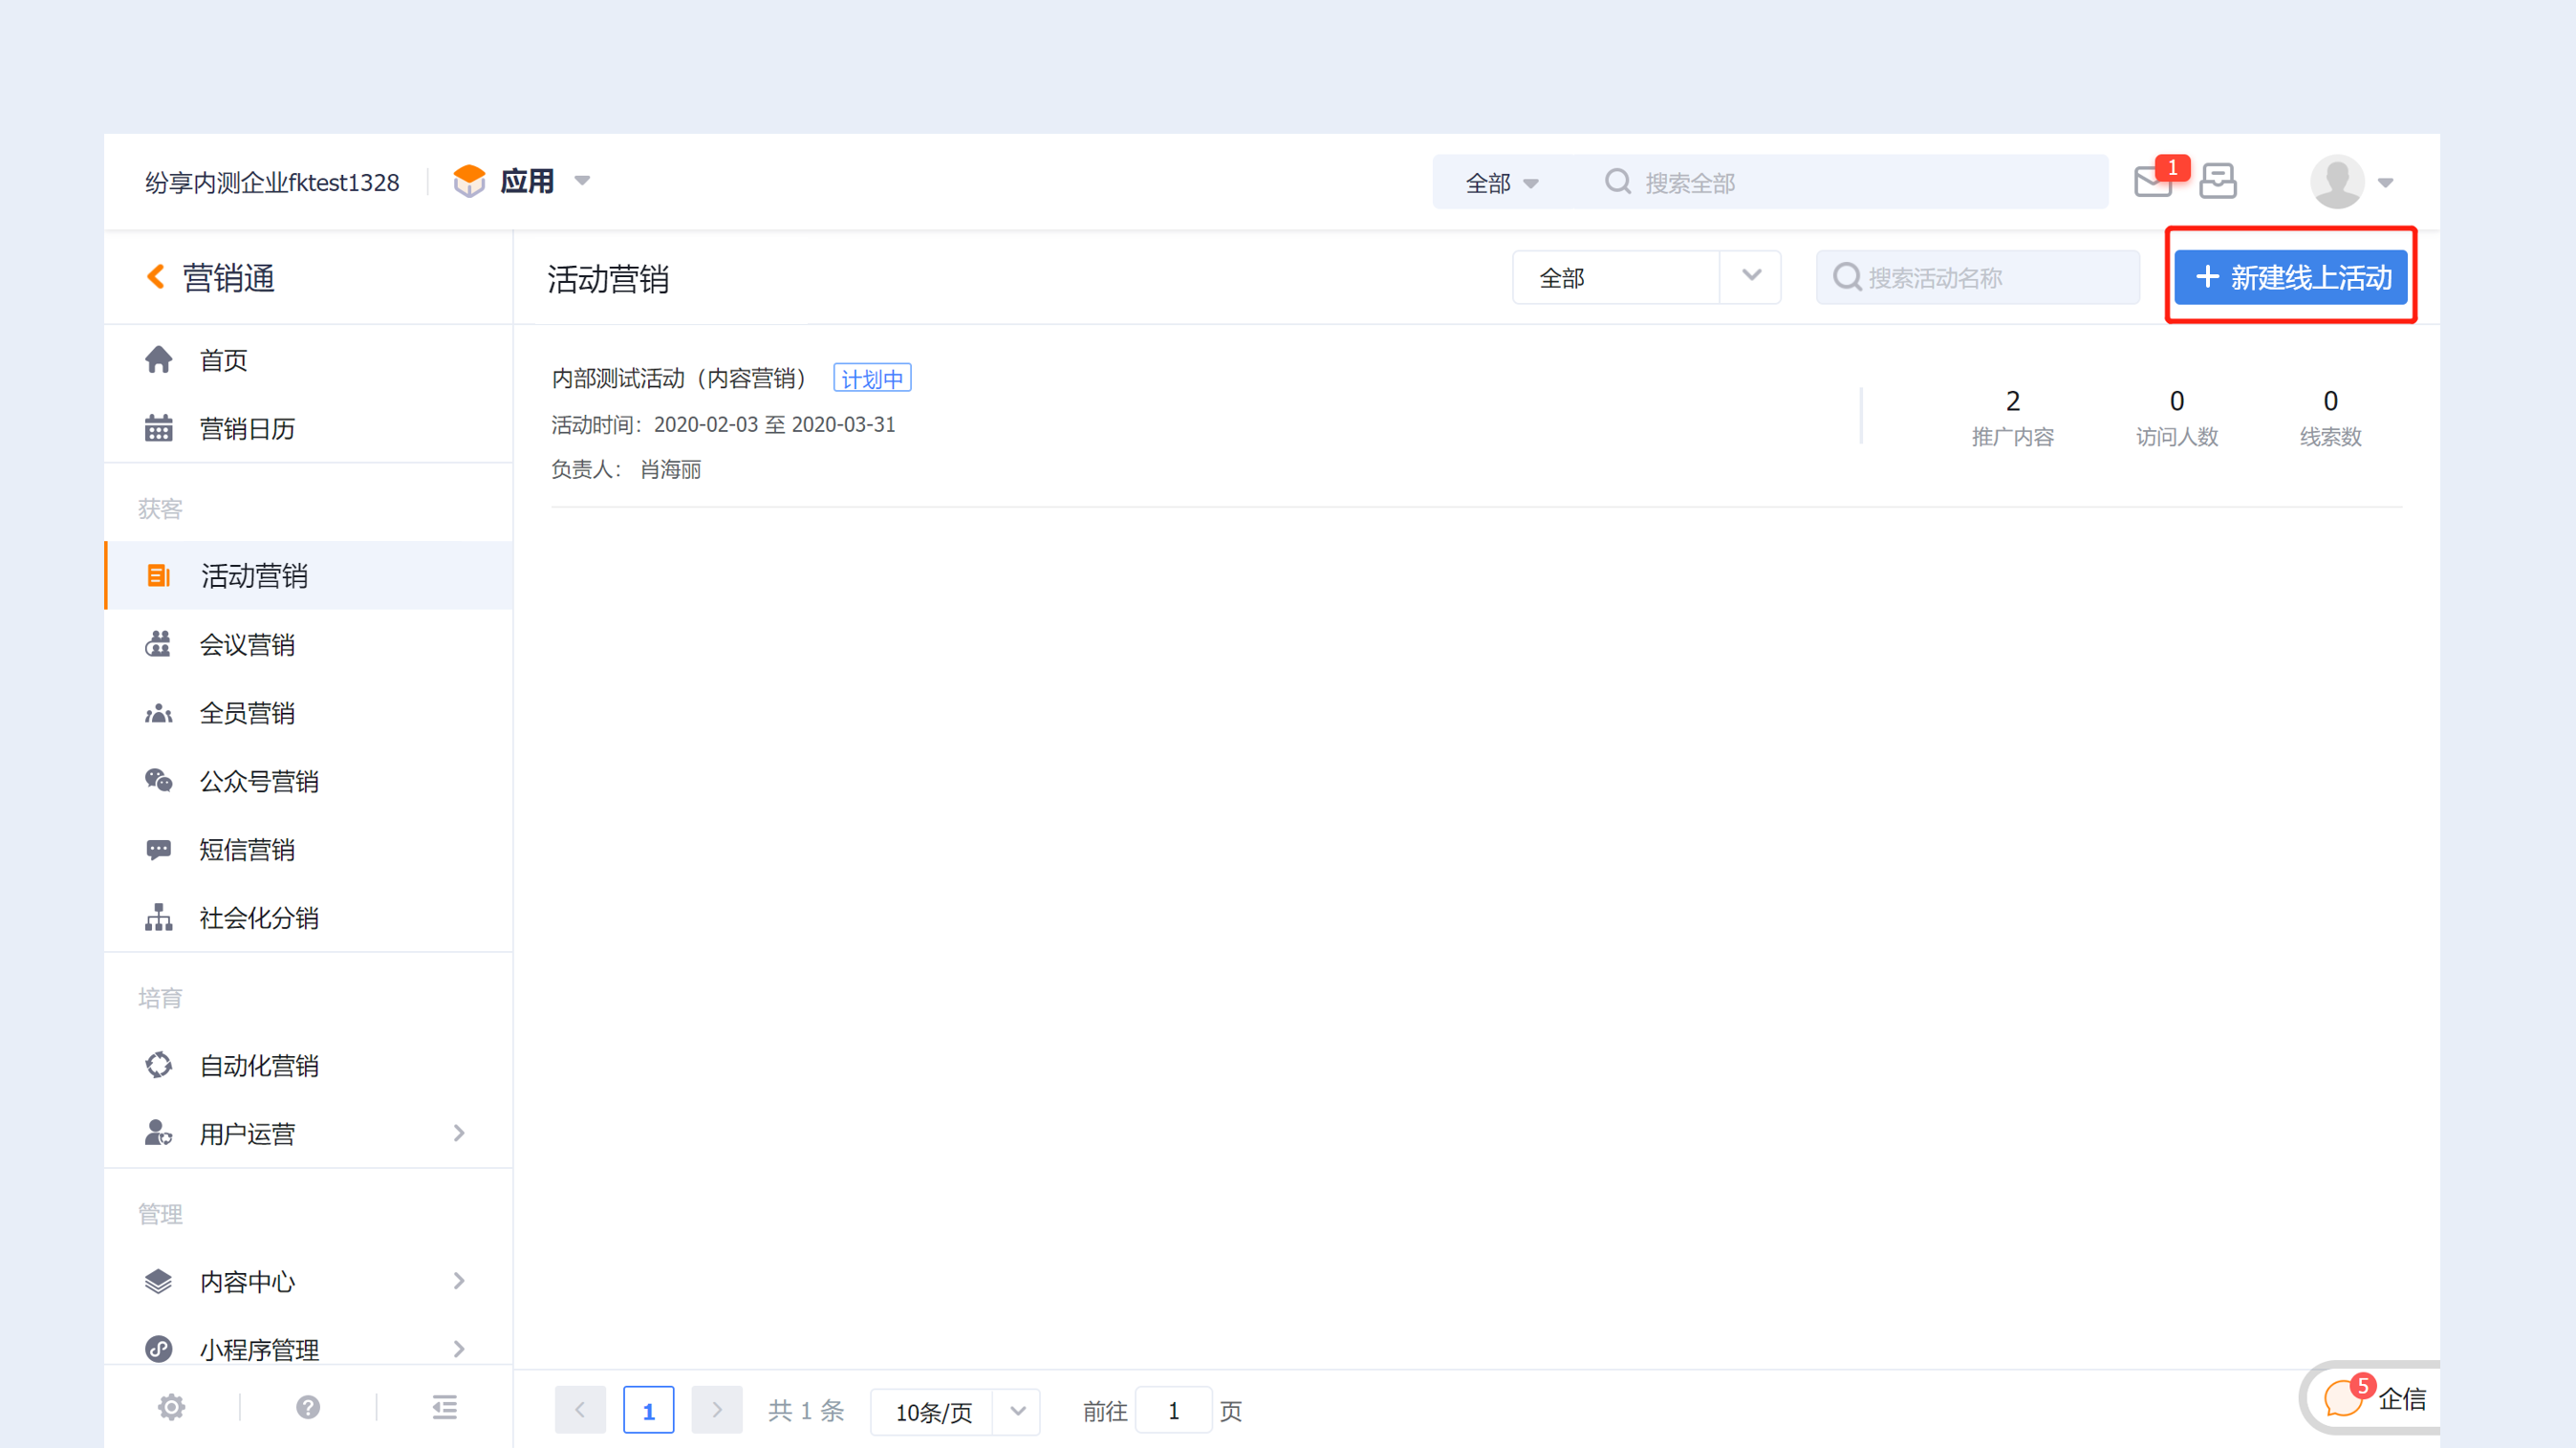This screenshot has height=1448, width=2576.
Task: Open the 短信营销 message icon
Action: tap(159, 850)
